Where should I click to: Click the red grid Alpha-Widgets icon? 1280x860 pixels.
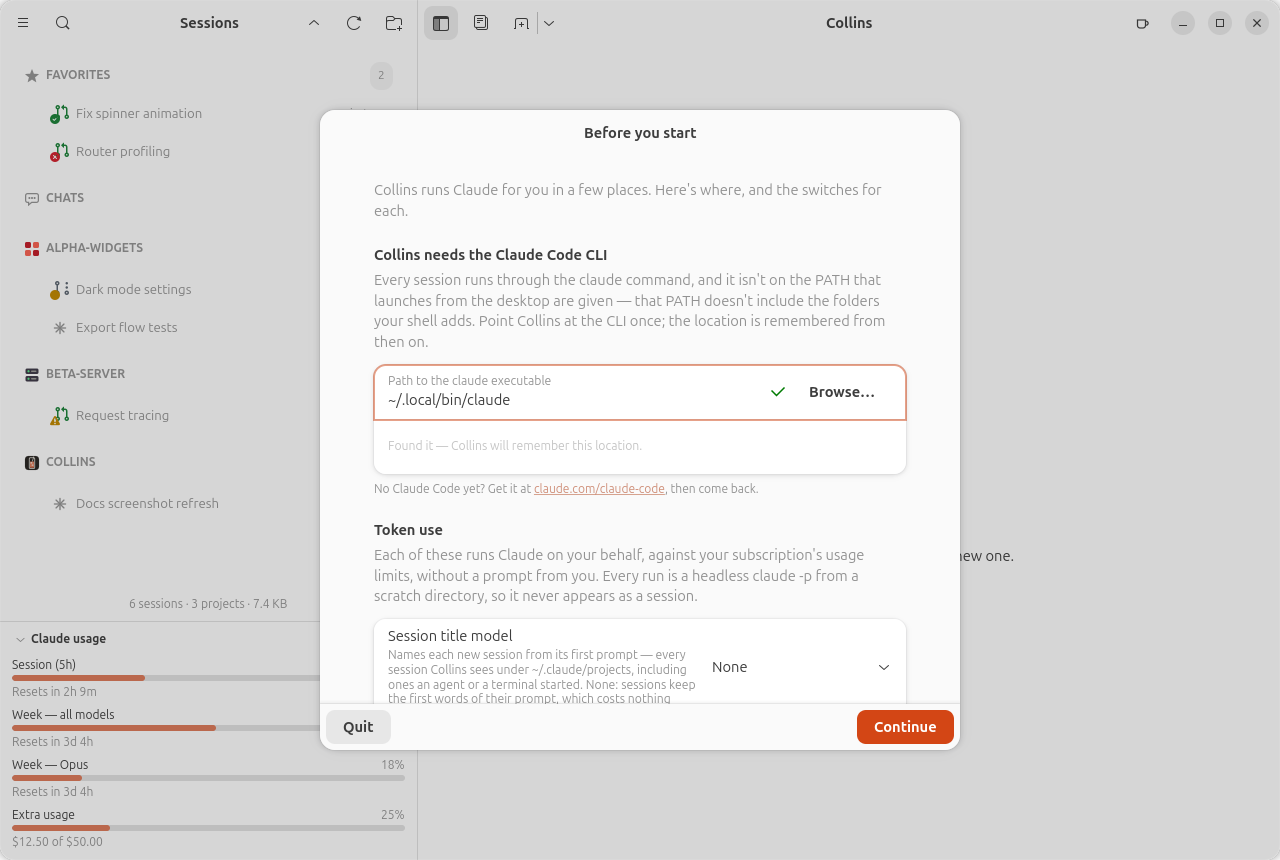pos(32,248)
